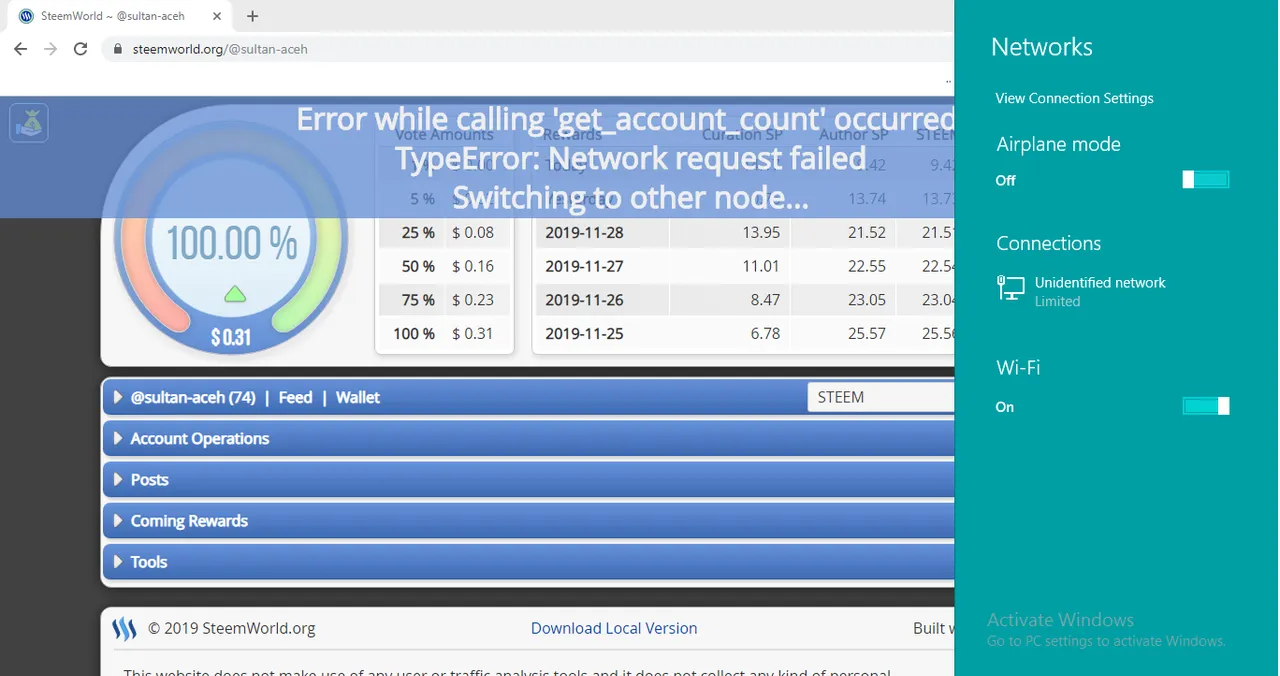Image resolution: width=1280 pixels, height=676 pixels.
Task: Click the © 2019 SteemWorld.org footer text
Action: point(232,629)
